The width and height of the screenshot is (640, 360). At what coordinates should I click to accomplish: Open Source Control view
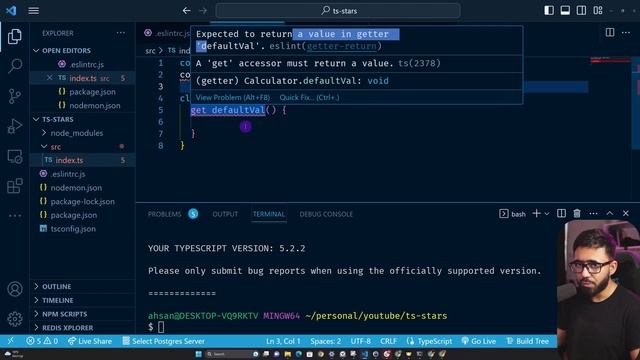[15, 96]
